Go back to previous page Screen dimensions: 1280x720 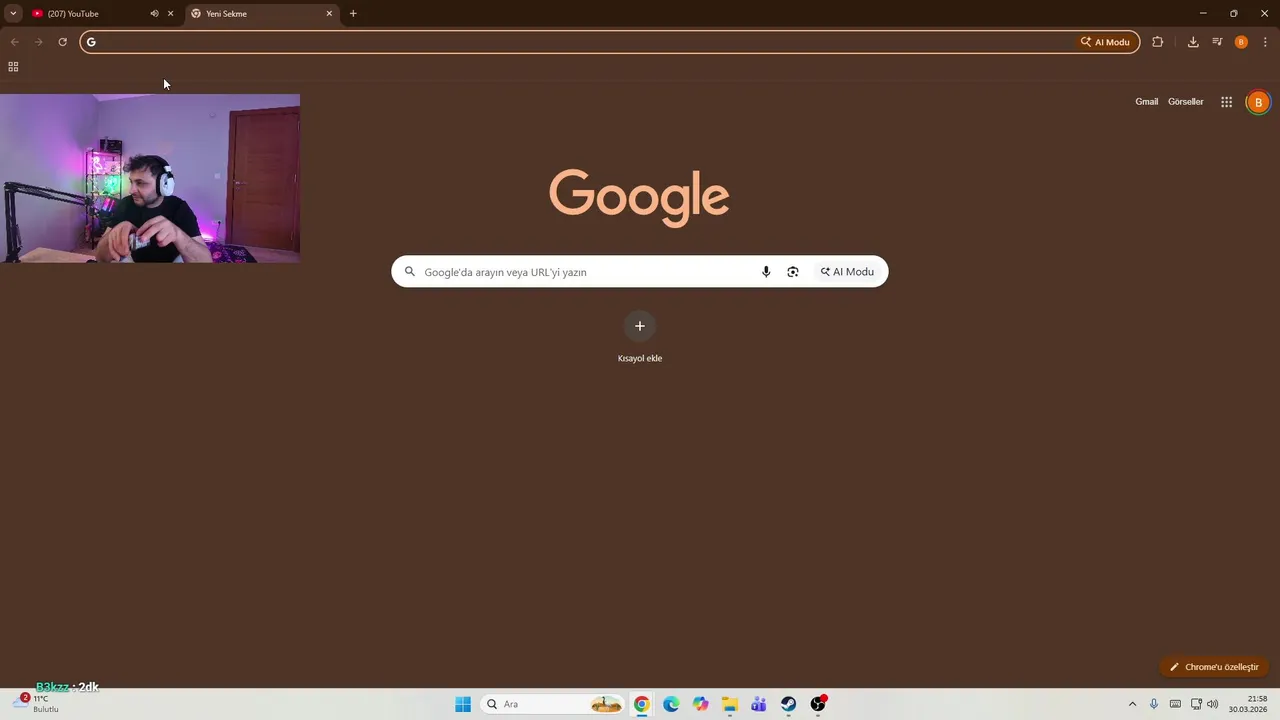(14, 42)
